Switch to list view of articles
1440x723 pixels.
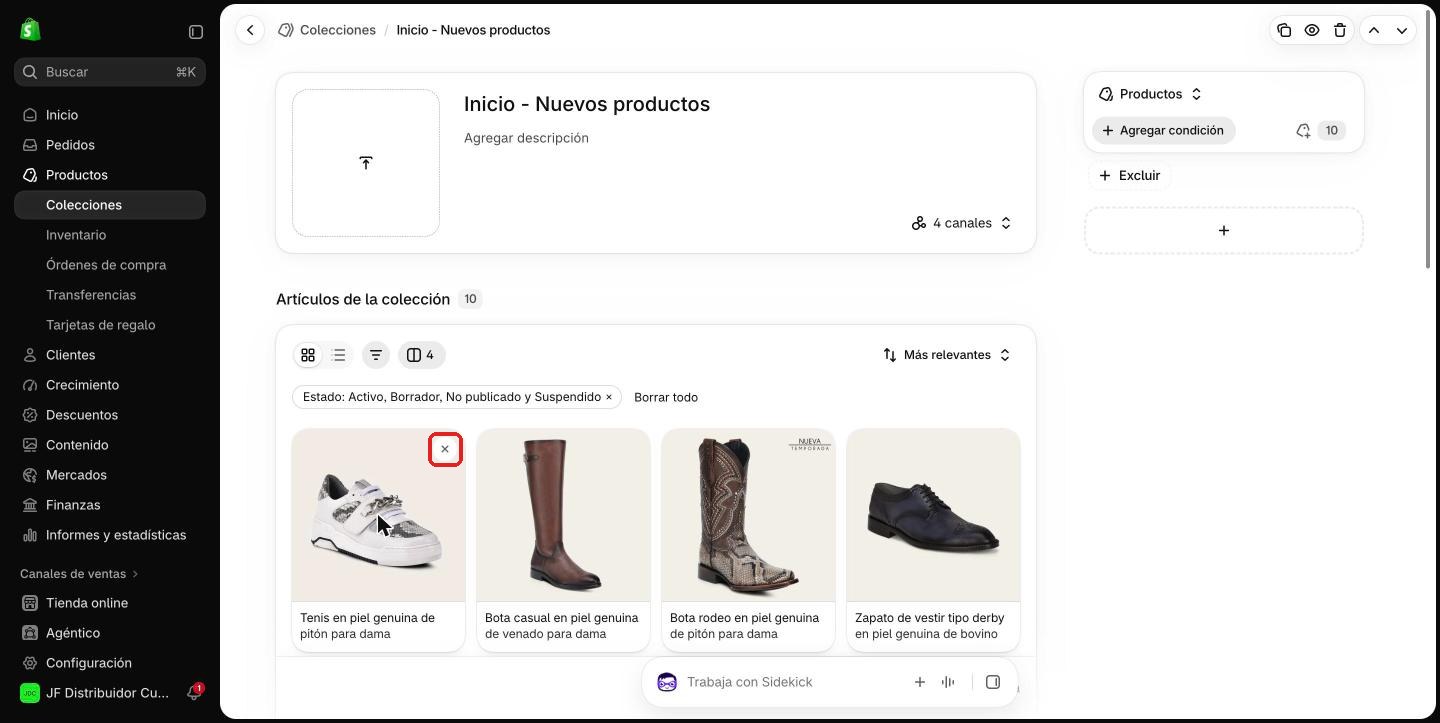(339, 355)
